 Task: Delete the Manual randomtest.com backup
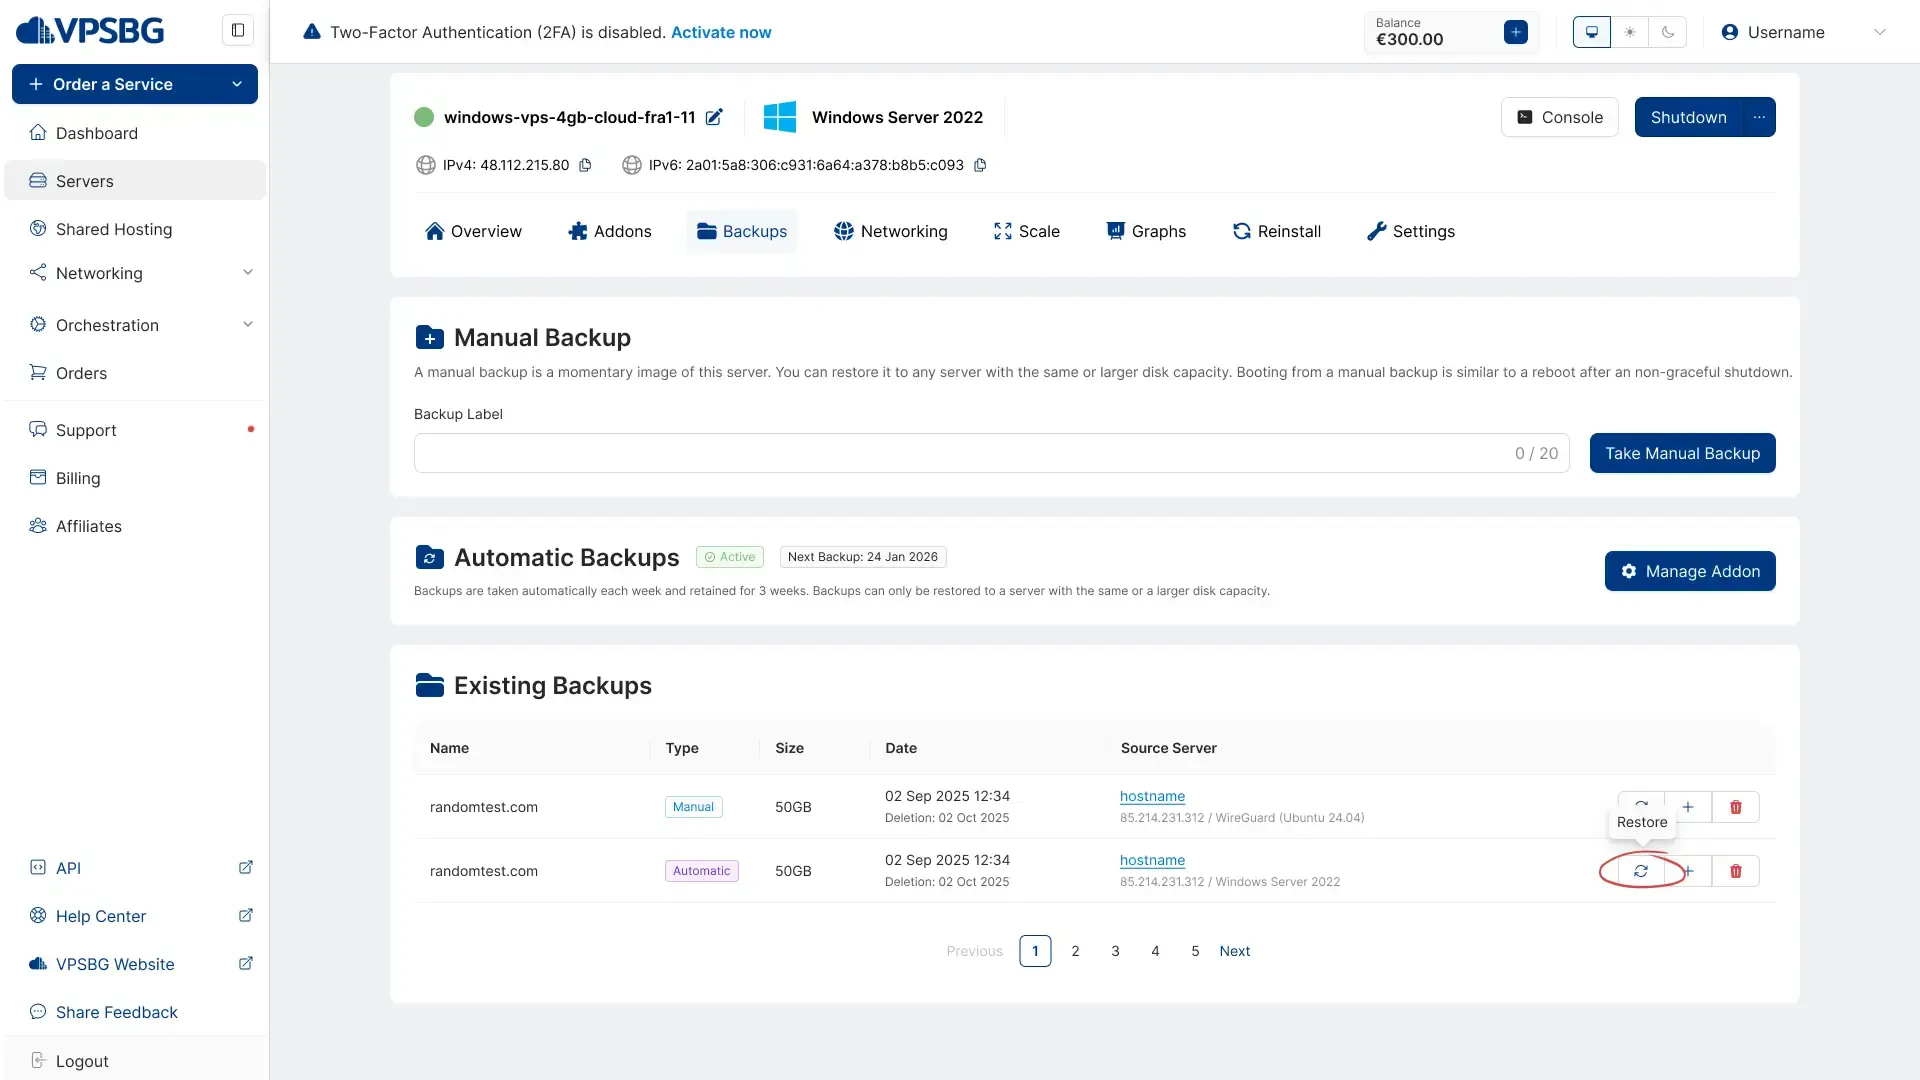tap(1736, 807)
